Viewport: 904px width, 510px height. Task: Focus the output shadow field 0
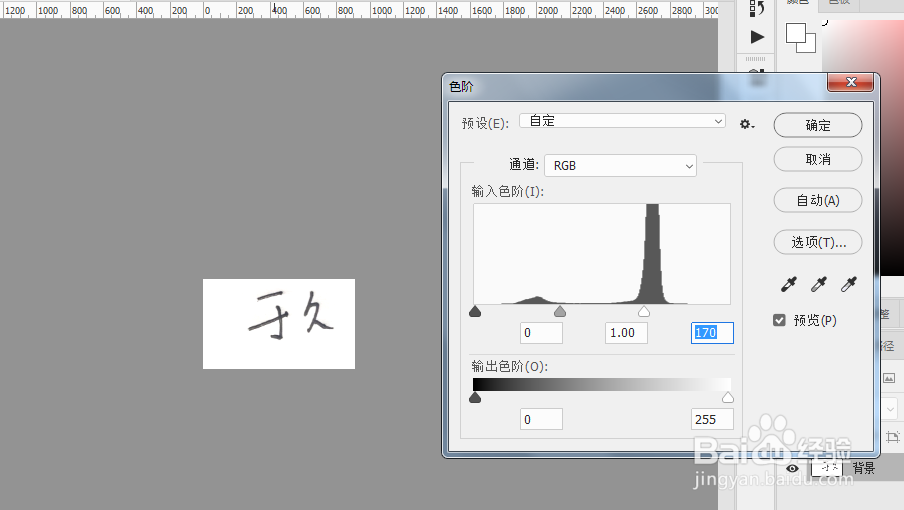click(x=541, y=420)
